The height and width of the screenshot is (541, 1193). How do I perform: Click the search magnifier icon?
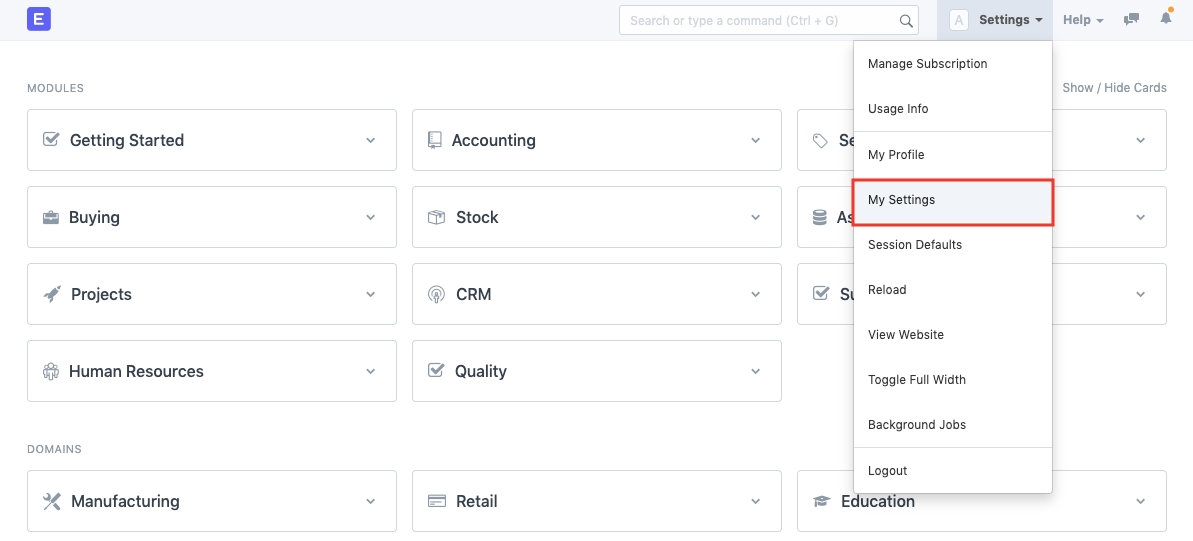(x=906, y=20)
